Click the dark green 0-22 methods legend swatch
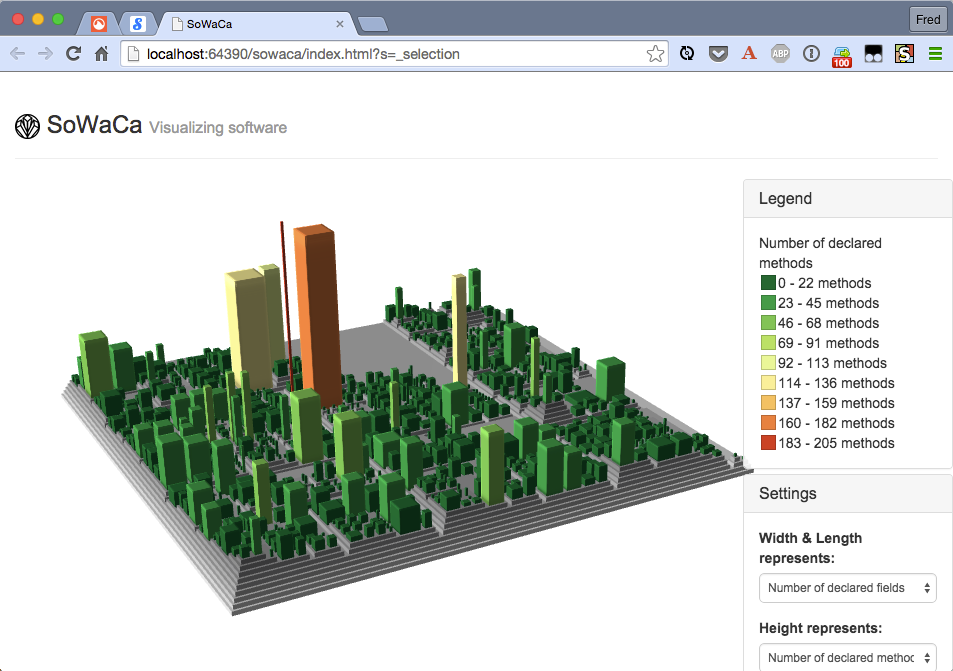This screenshot has height=671, width=953. click(767, 282)
